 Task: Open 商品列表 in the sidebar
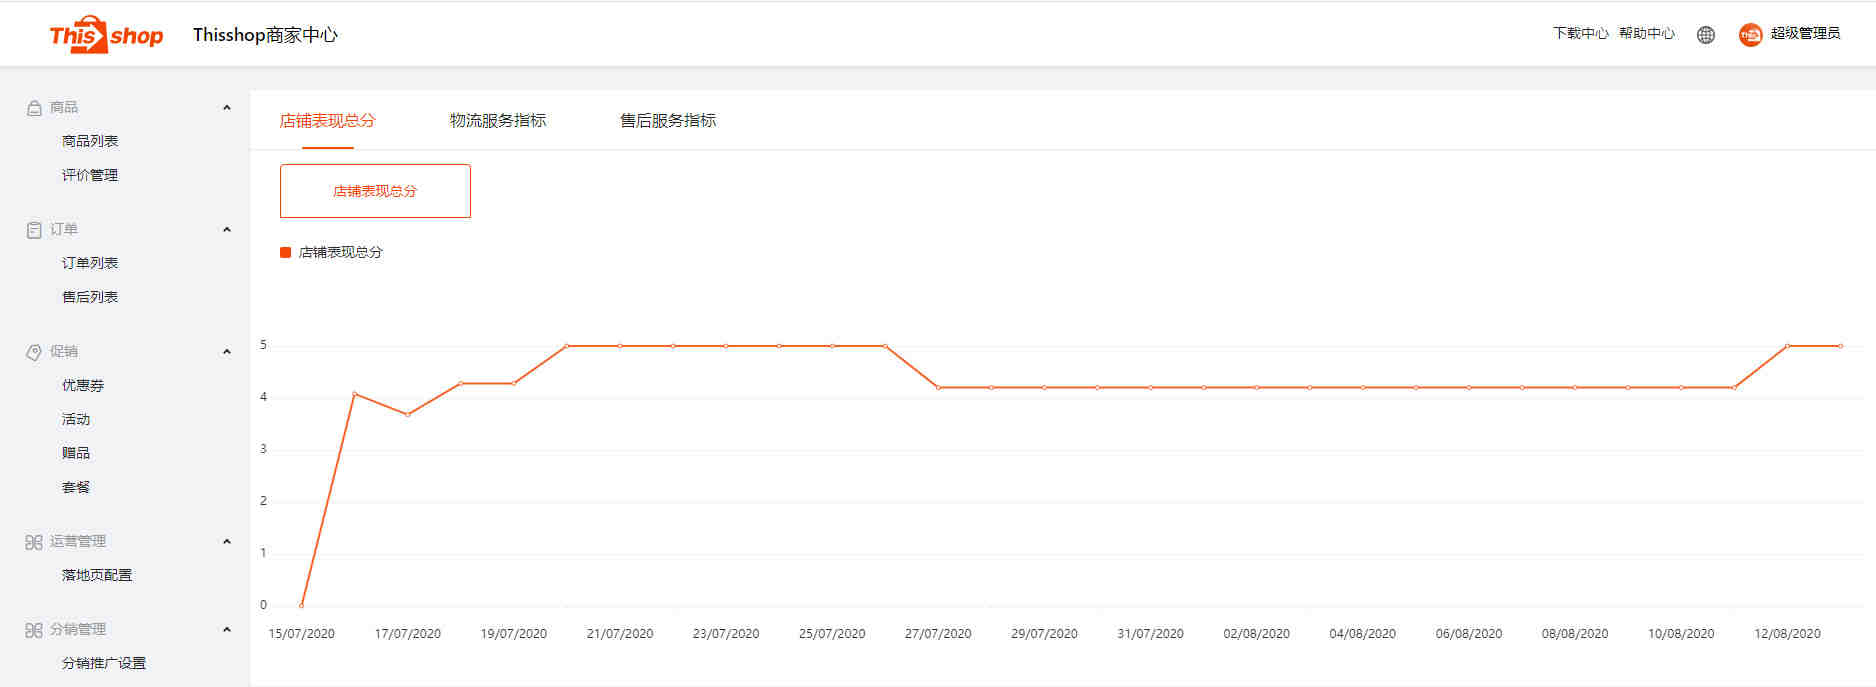pyautogui.click(x=90, y=141)
